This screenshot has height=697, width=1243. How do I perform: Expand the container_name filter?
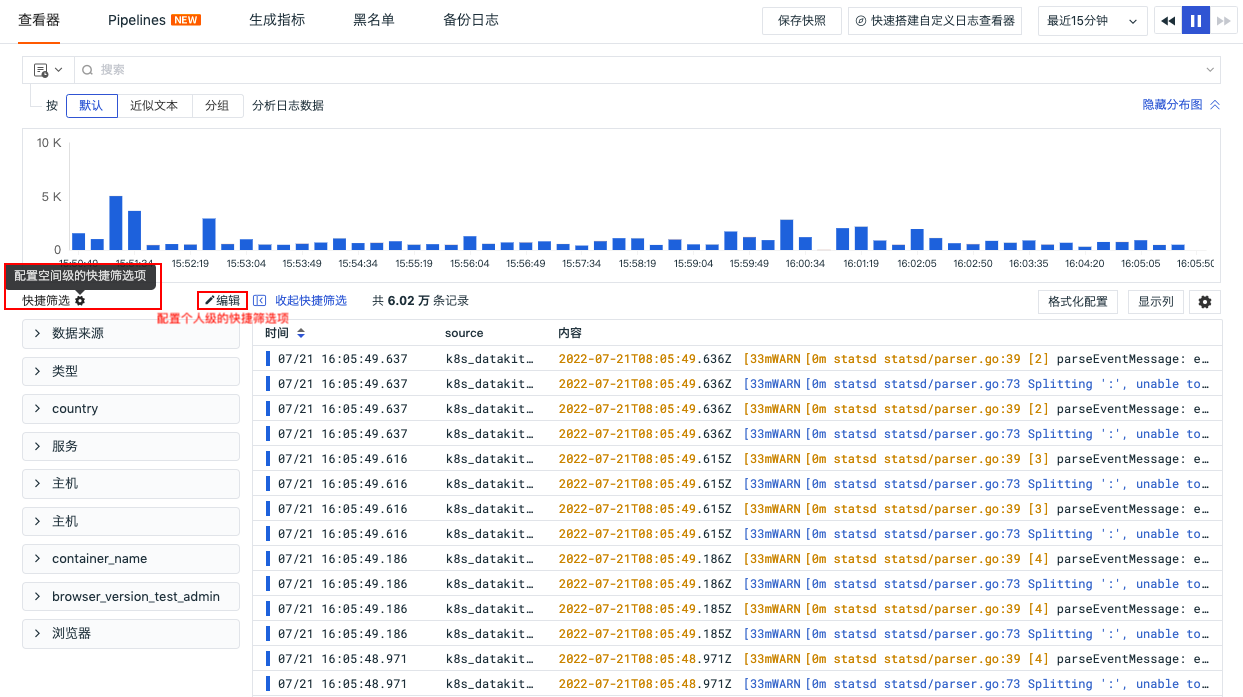tap(131, 559)
